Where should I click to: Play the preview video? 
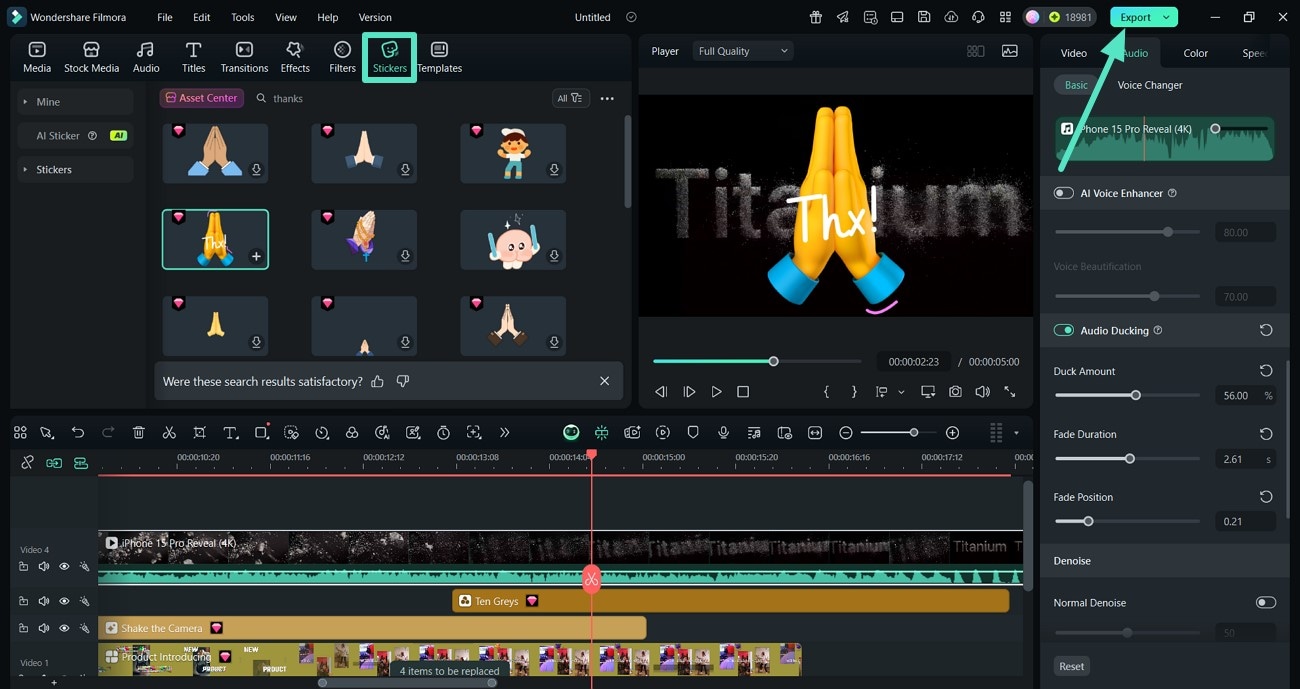point(716,392)
